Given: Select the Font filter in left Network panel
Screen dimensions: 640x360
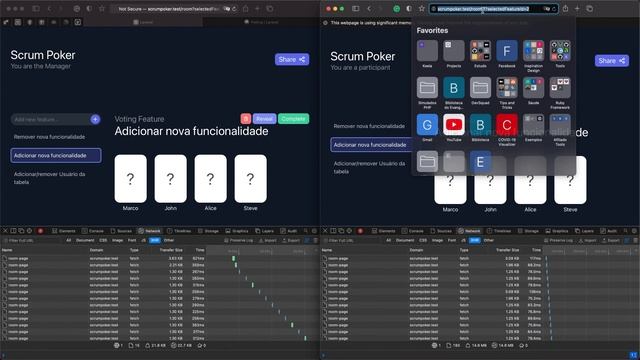Looking at the screenshot, I should coord(132,240).
